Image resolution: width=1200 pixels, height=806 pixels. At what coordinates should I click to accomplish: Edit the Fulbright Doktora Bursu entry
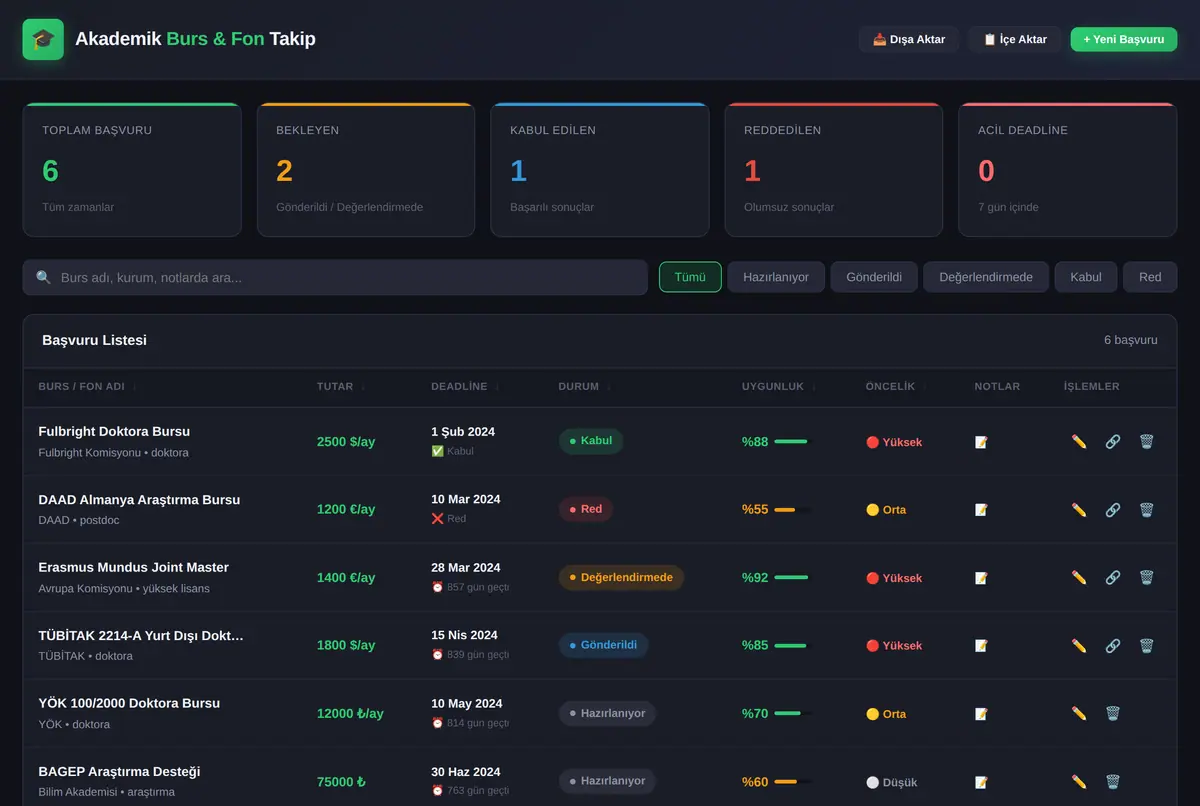(1079, 441)
